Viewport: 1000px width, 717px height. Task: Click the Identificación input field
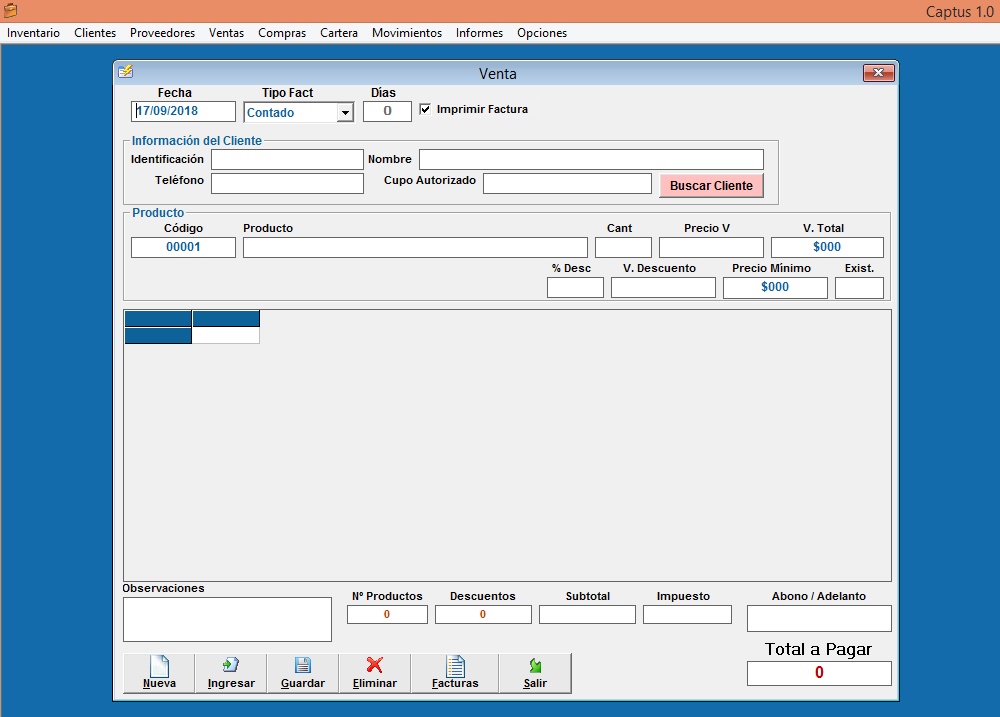click(287, 160)
